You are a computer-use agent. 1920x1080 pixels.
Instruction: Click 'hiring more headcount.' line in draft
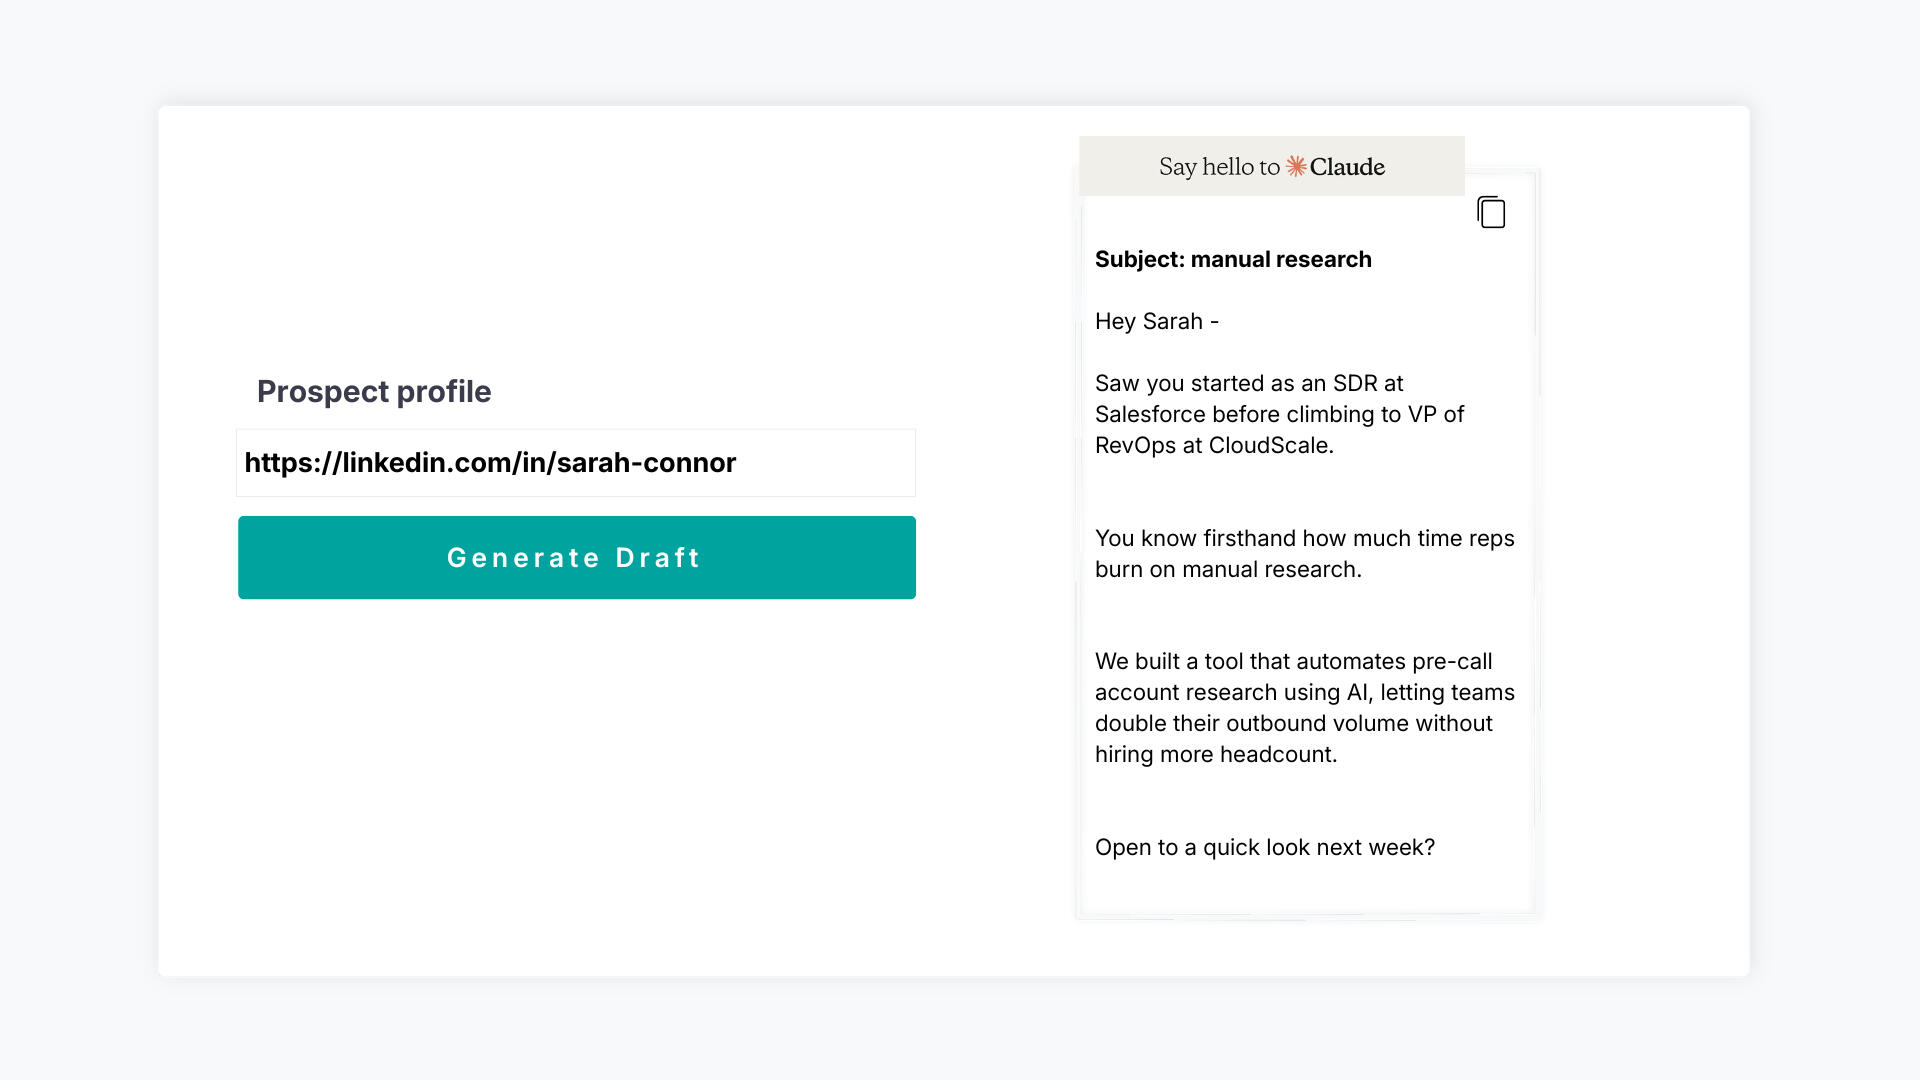1215,754
